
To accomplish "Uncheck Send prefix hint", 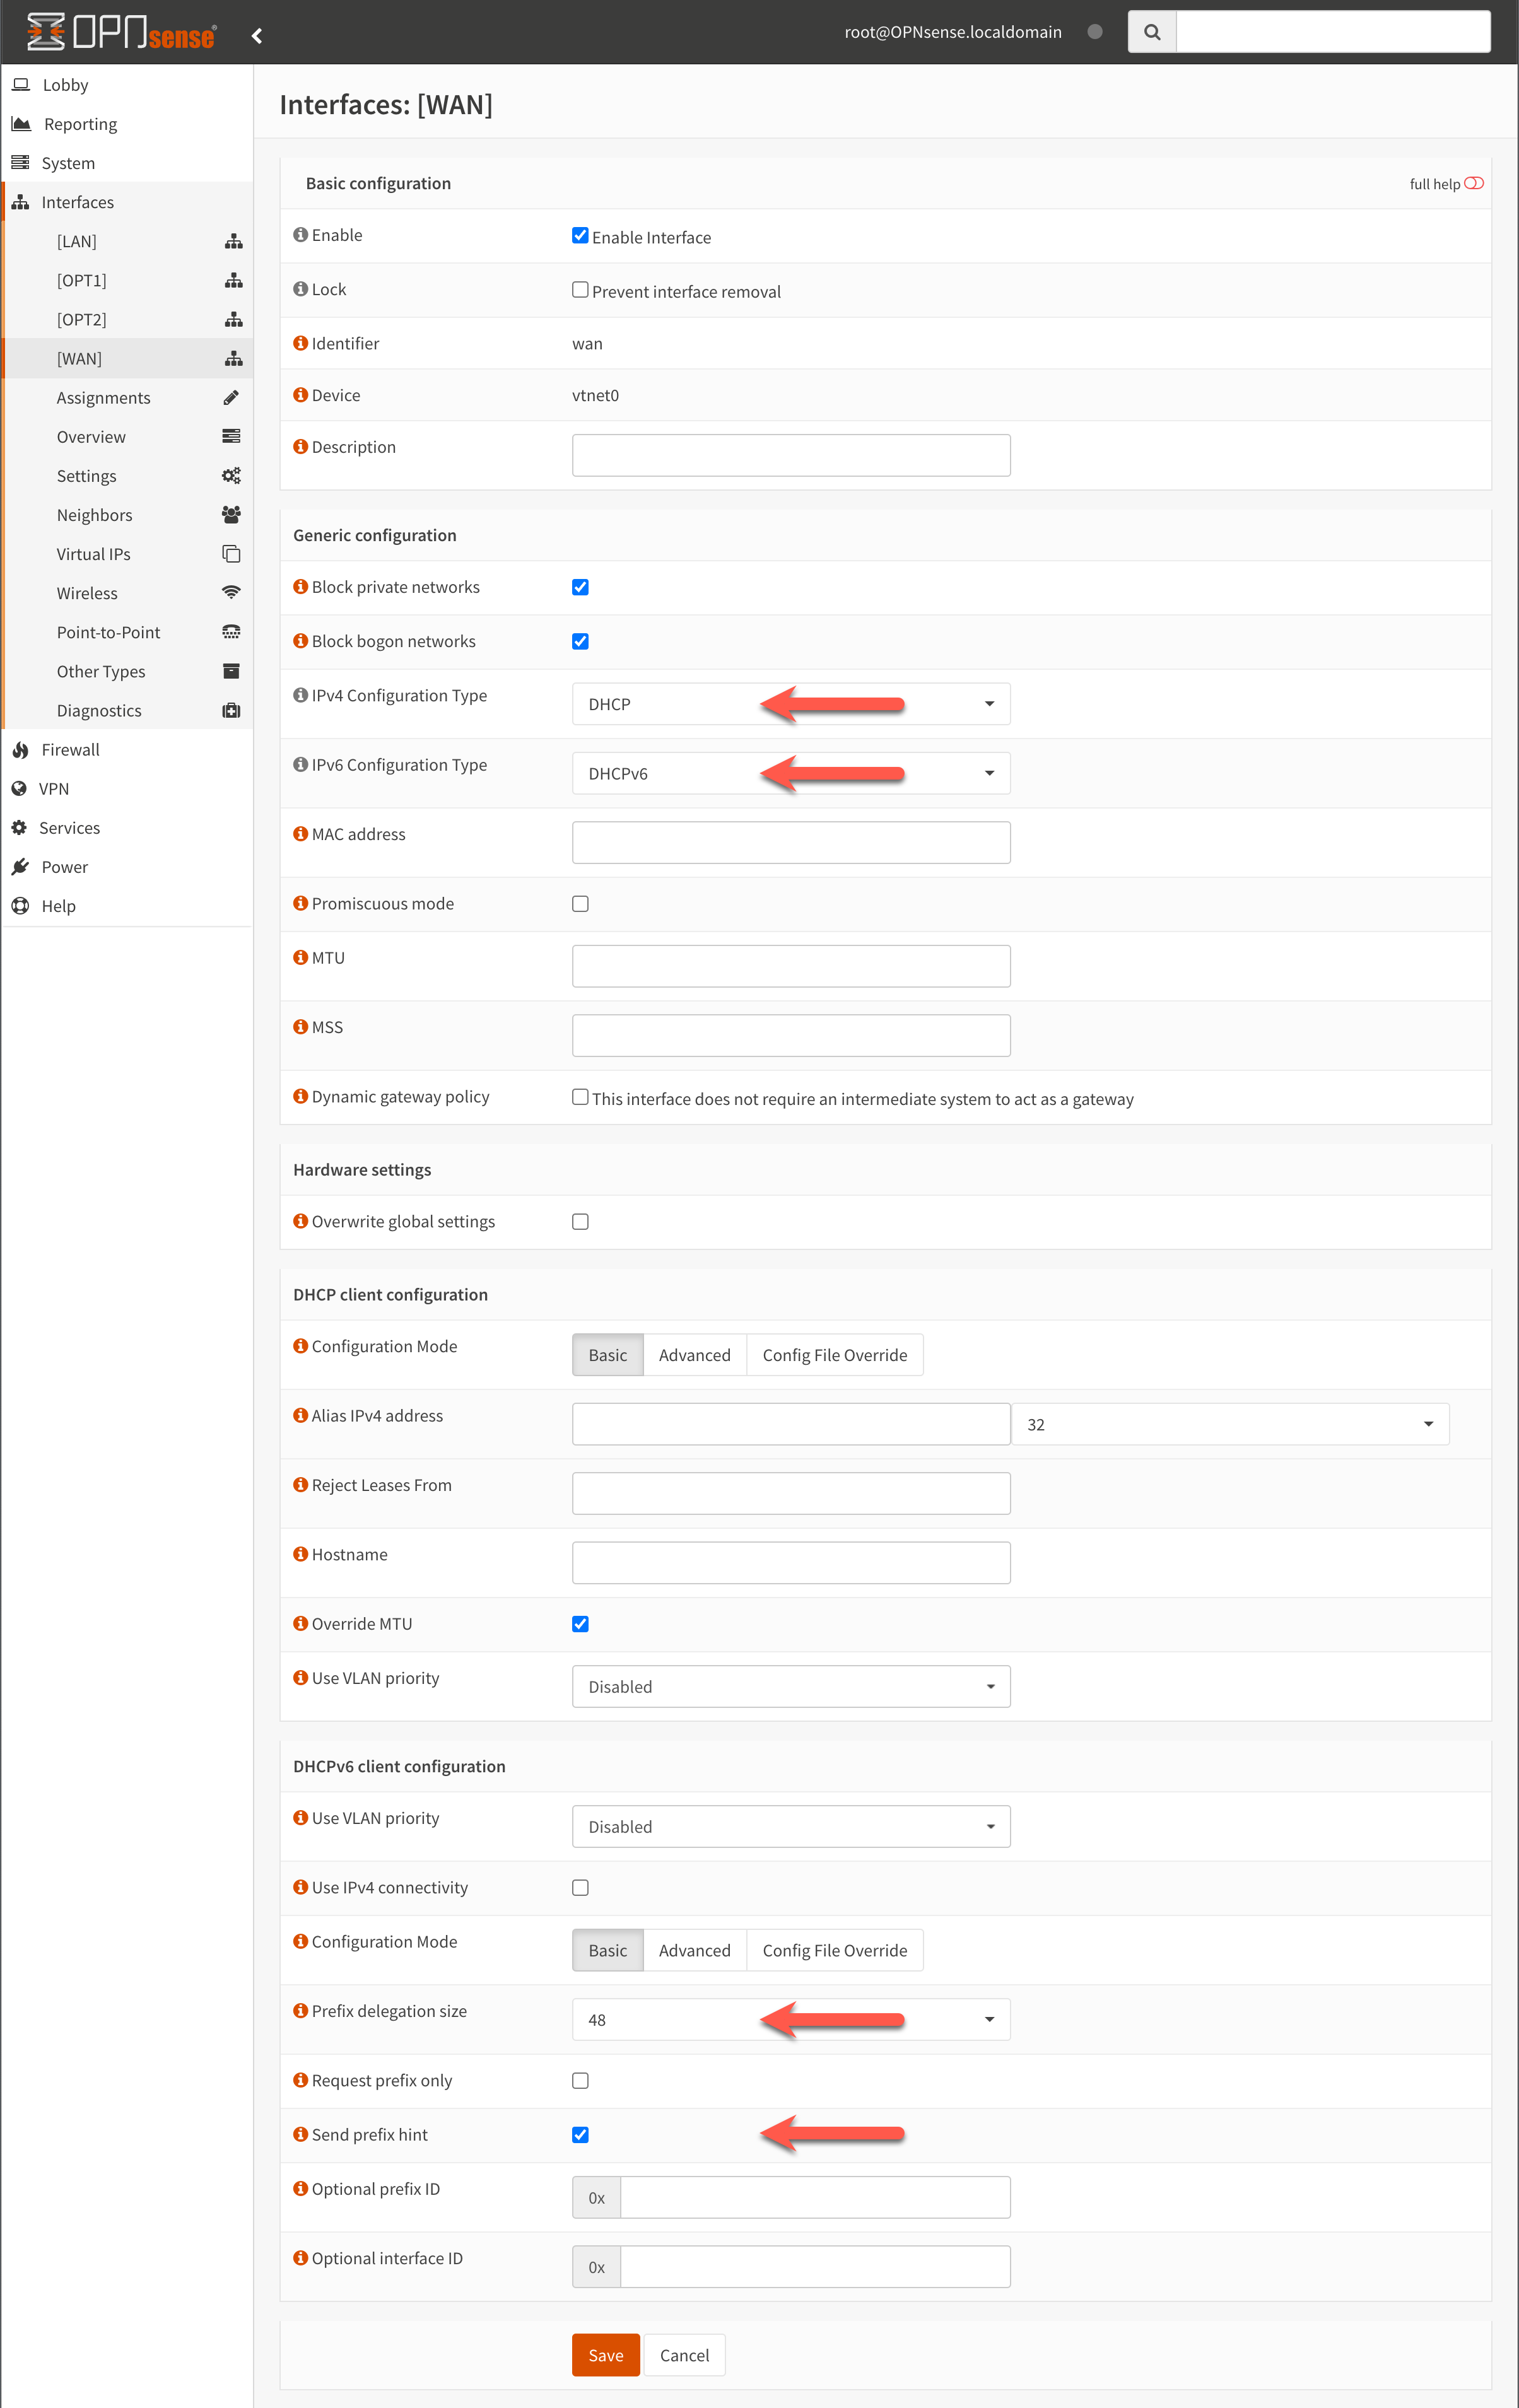I will [x=580, y=2134].
